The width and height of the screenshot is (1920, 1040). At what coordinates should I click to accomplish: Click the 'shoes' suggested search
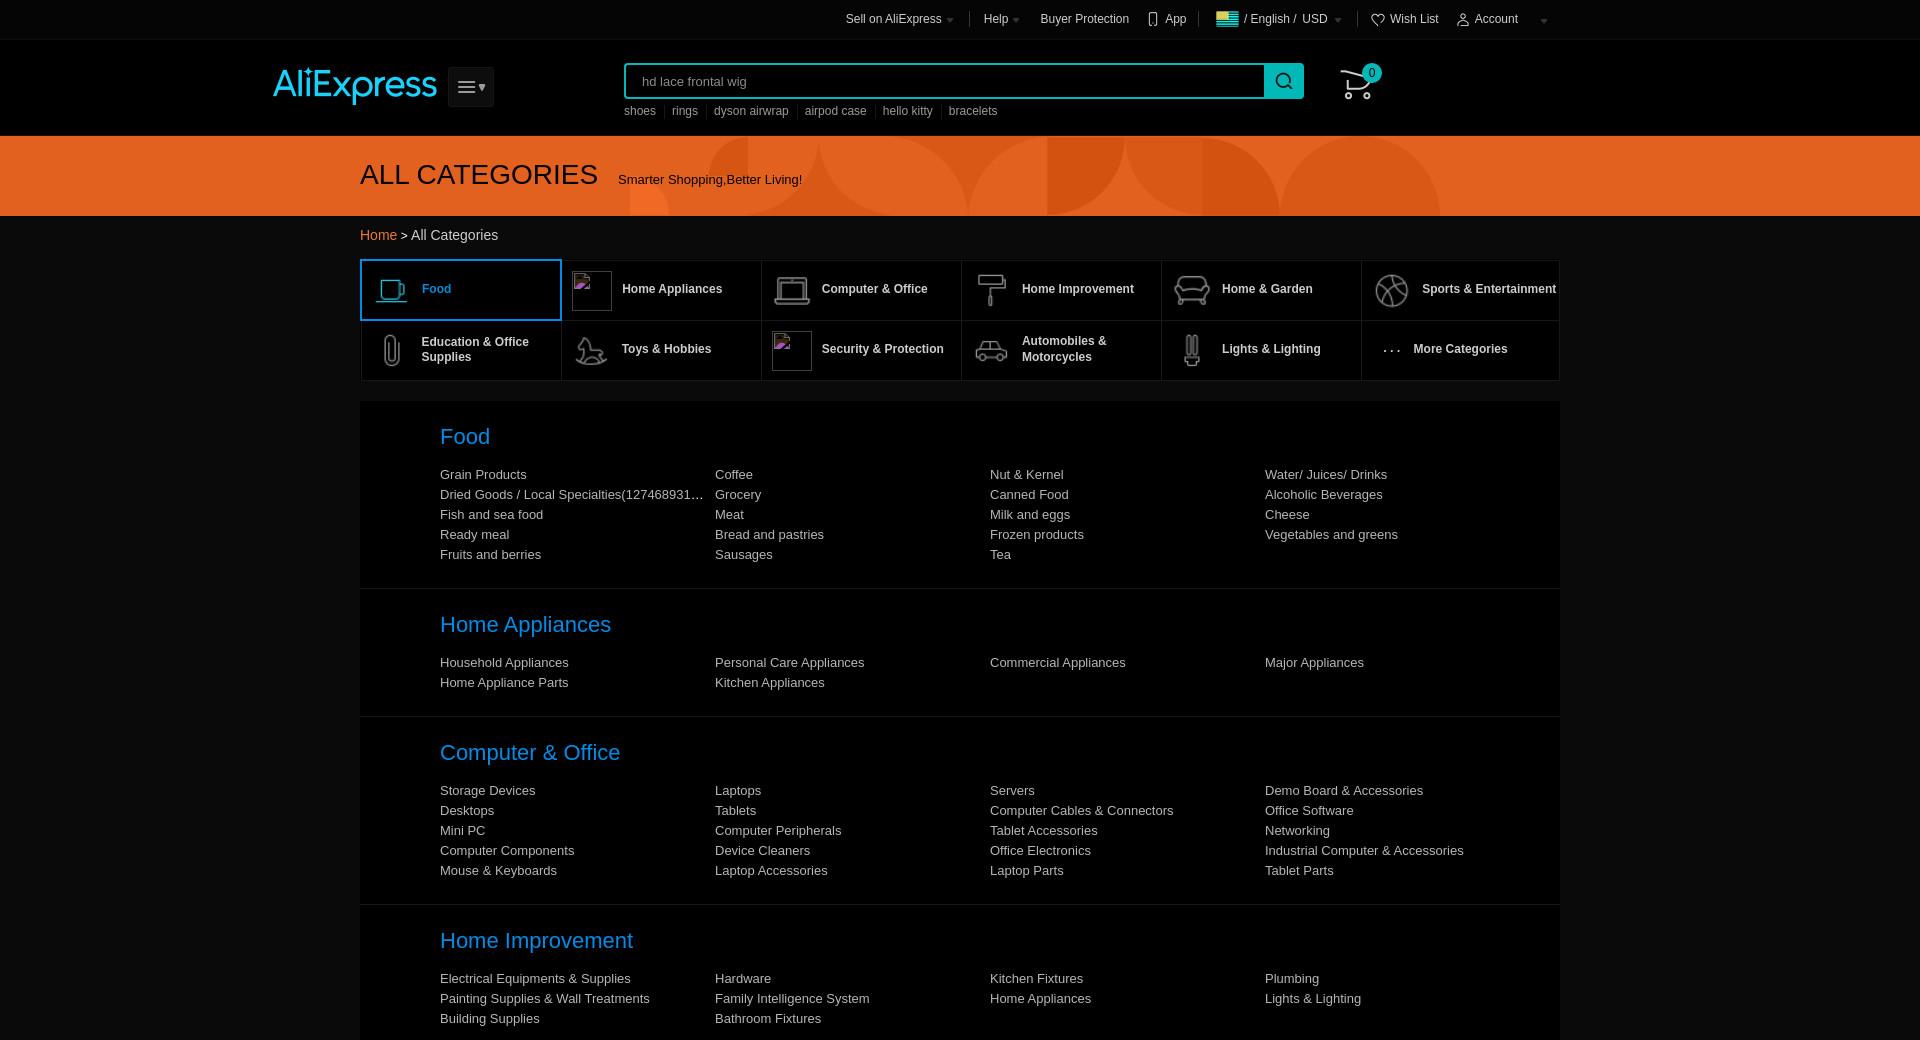640,111
